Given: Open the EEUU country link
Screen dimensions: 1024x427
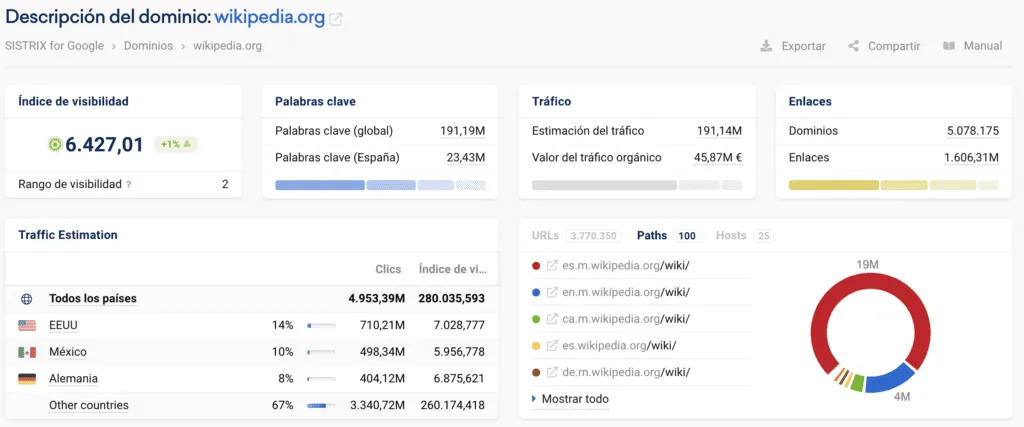Looking at the screenshot, I should [63, 325].
